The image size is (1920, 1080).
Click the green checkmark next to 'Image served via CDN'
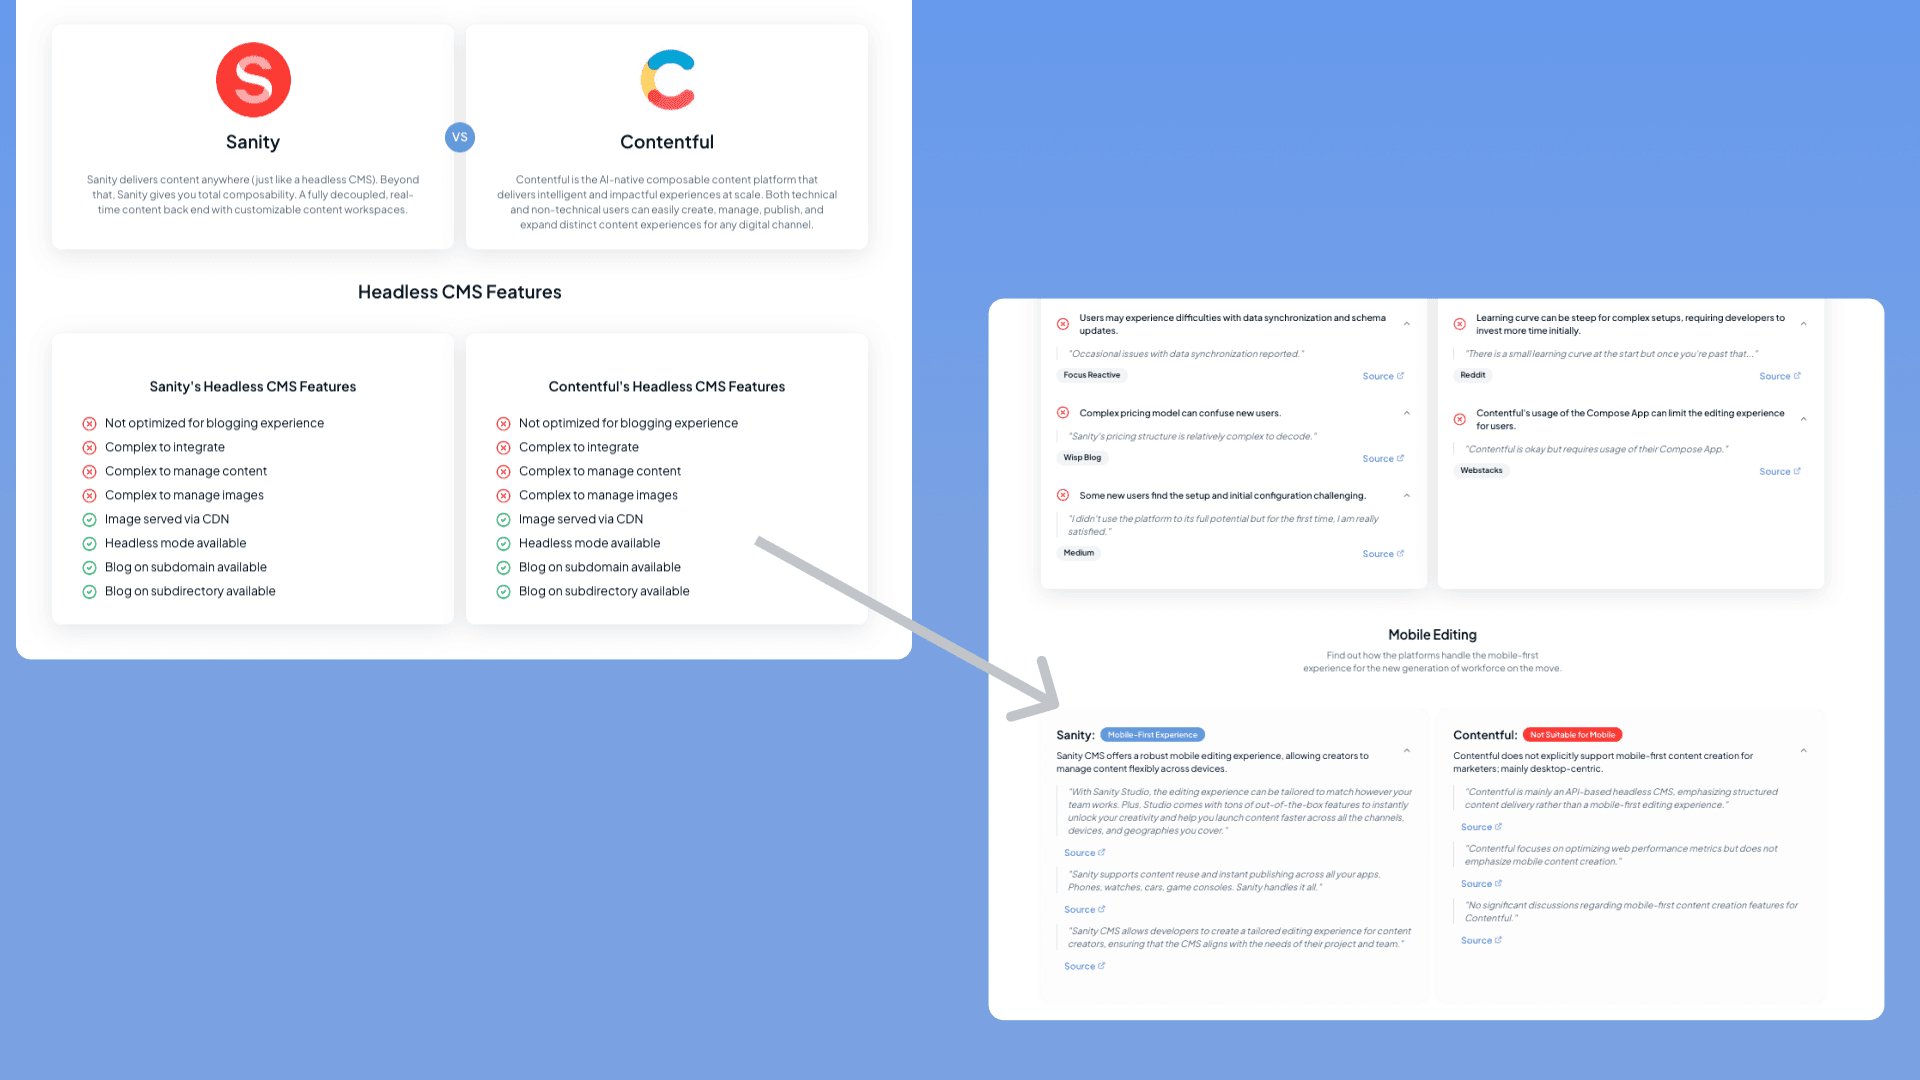coord(88,518)
